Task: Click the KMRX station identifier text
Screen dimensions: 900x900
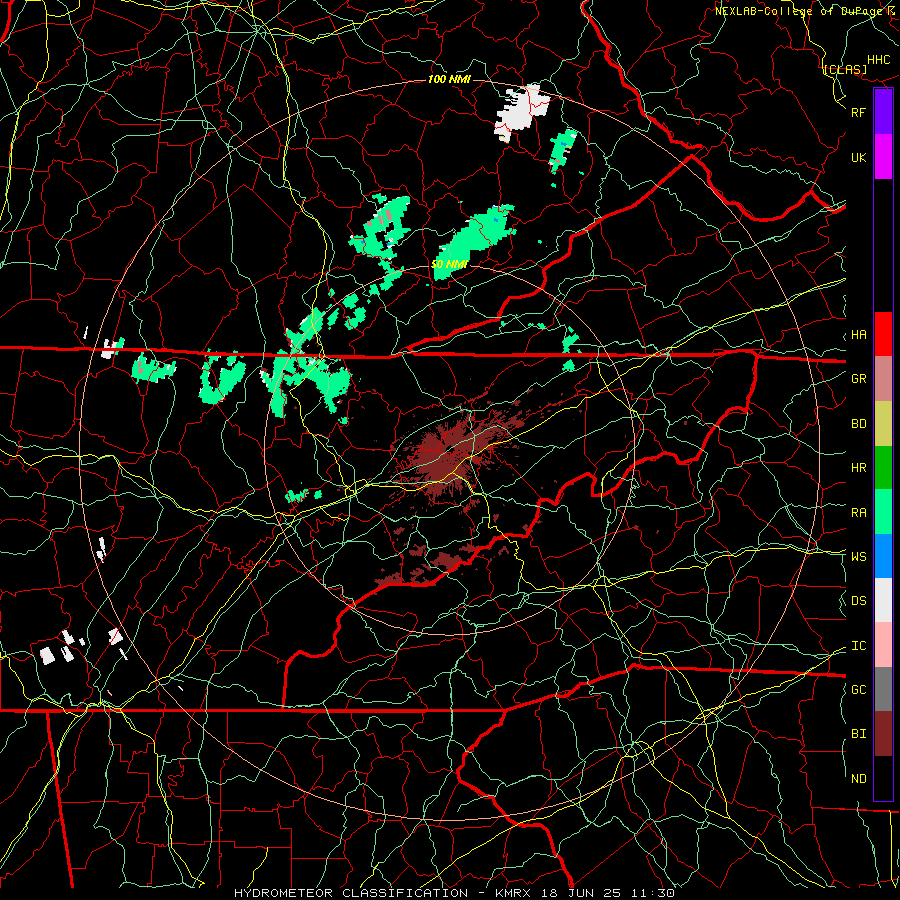Action: [514, 893]
